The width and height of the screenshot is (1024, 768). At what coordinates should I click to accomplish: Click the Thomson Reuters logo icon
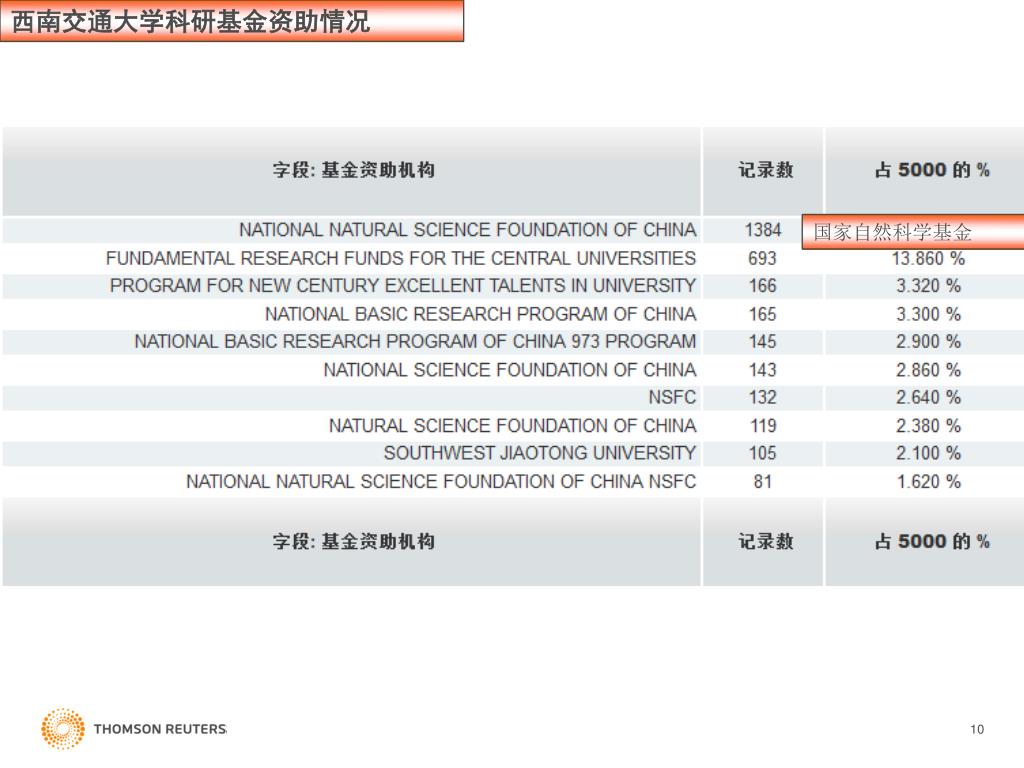[63, 728]
